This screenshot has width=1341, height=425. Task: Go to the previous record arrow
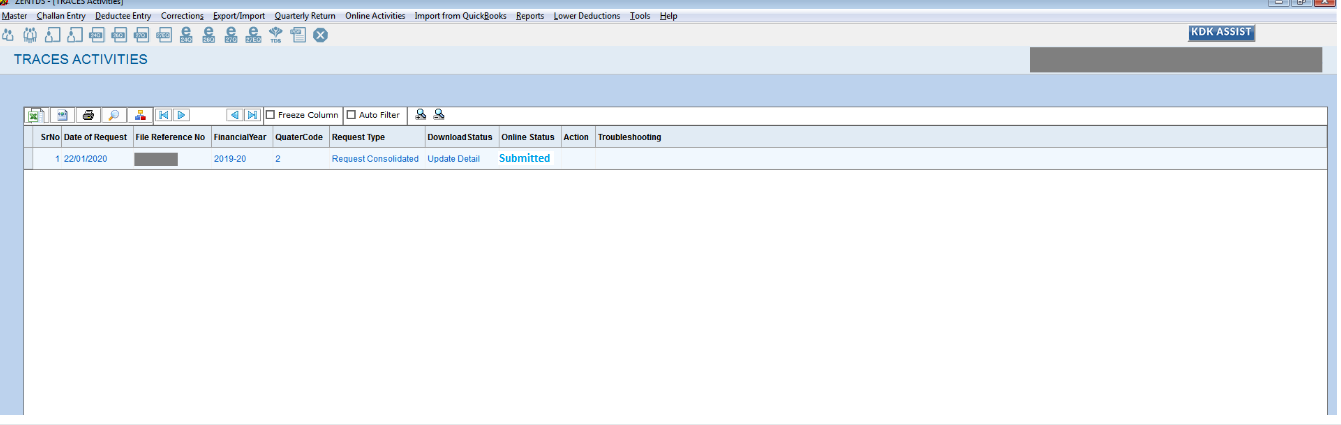point(235,115)
